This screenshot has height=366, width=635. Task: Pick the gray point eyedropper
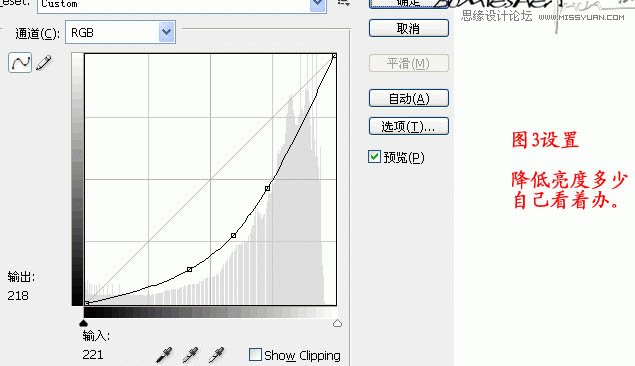pos(190,355)
